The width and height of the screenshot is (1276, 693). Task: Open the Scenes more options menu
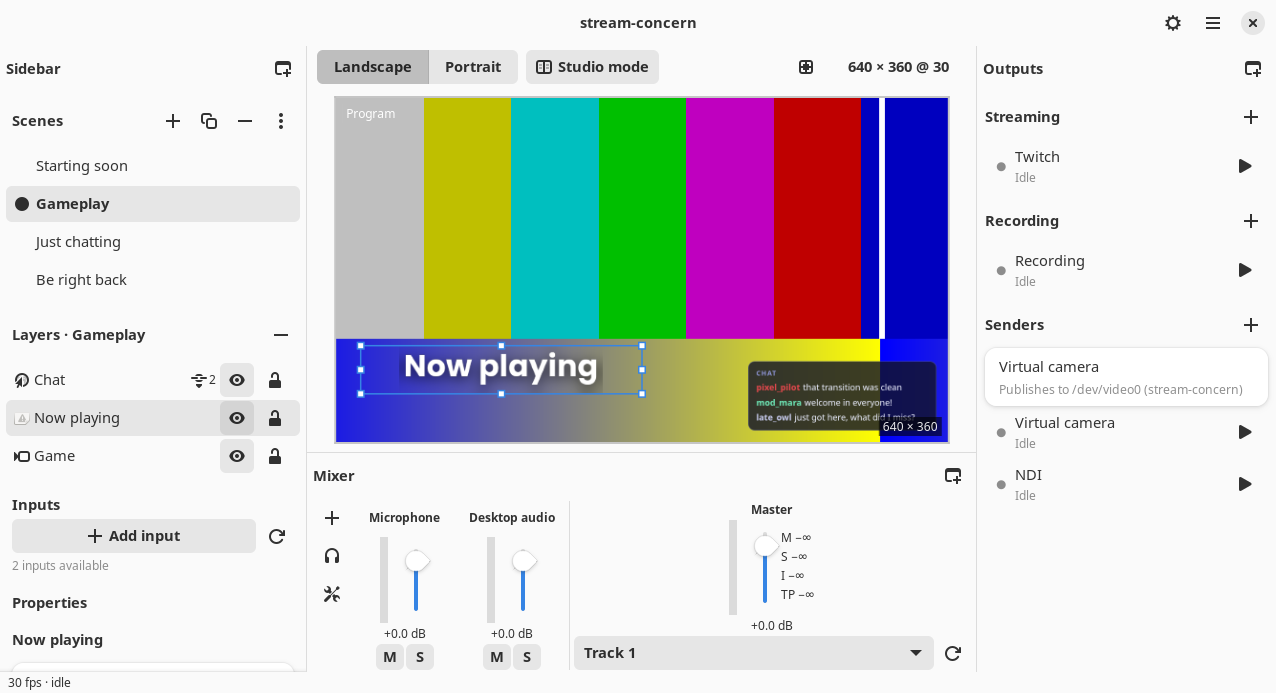pyautogui.click(x=281, y=121)
